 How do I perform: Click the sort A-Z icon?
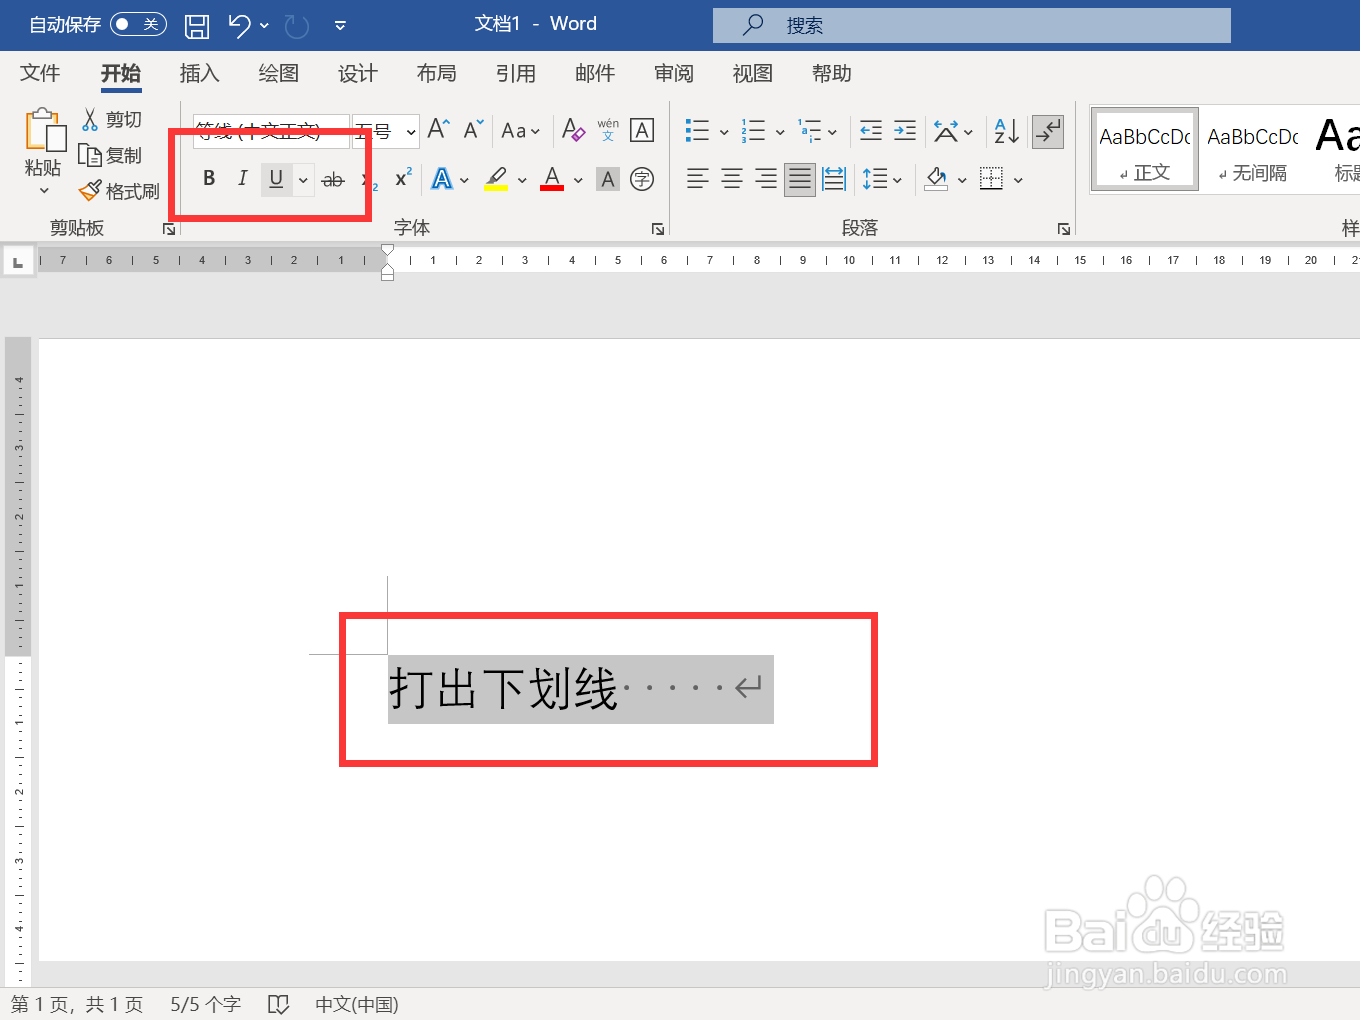(x=1006, y=131)
